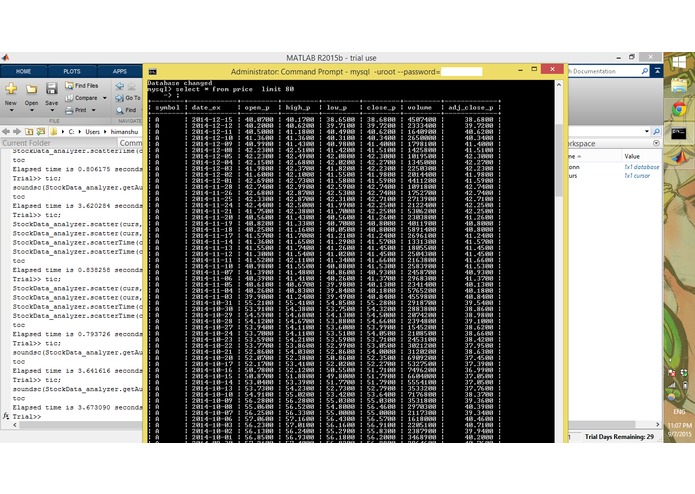Image resolution: width=695 pixels, height=494 pixels.
Task: Click the up-one-level folder icon
Action: (29, 132)
